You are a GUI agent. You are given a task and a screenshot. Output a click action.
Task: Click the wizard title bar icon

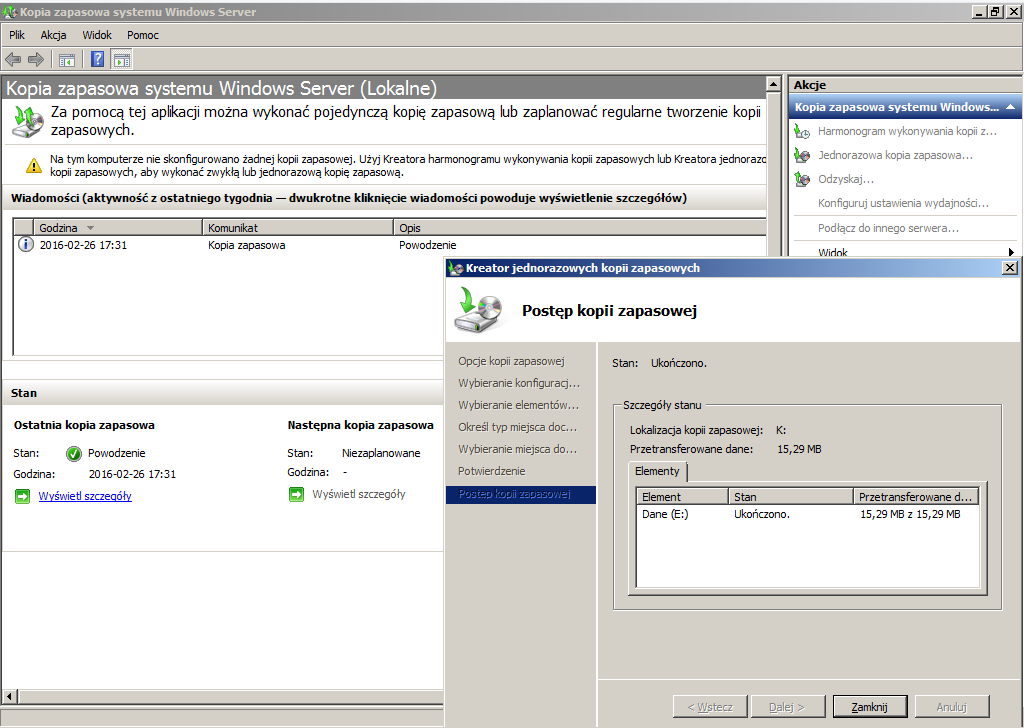456,268
